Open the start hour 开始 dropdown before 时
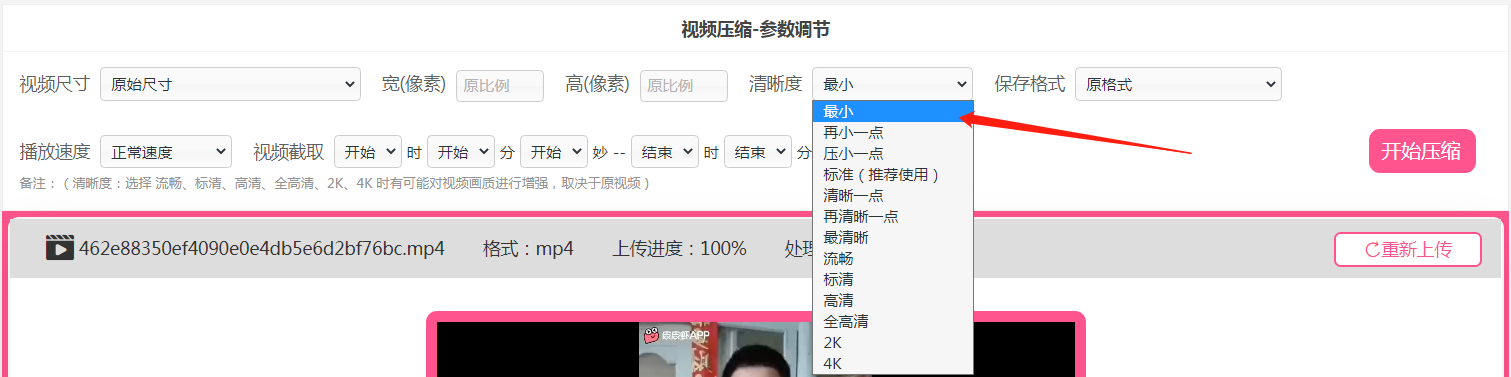The width and height of the screenshot is (1511, 377). click(368, 152)
